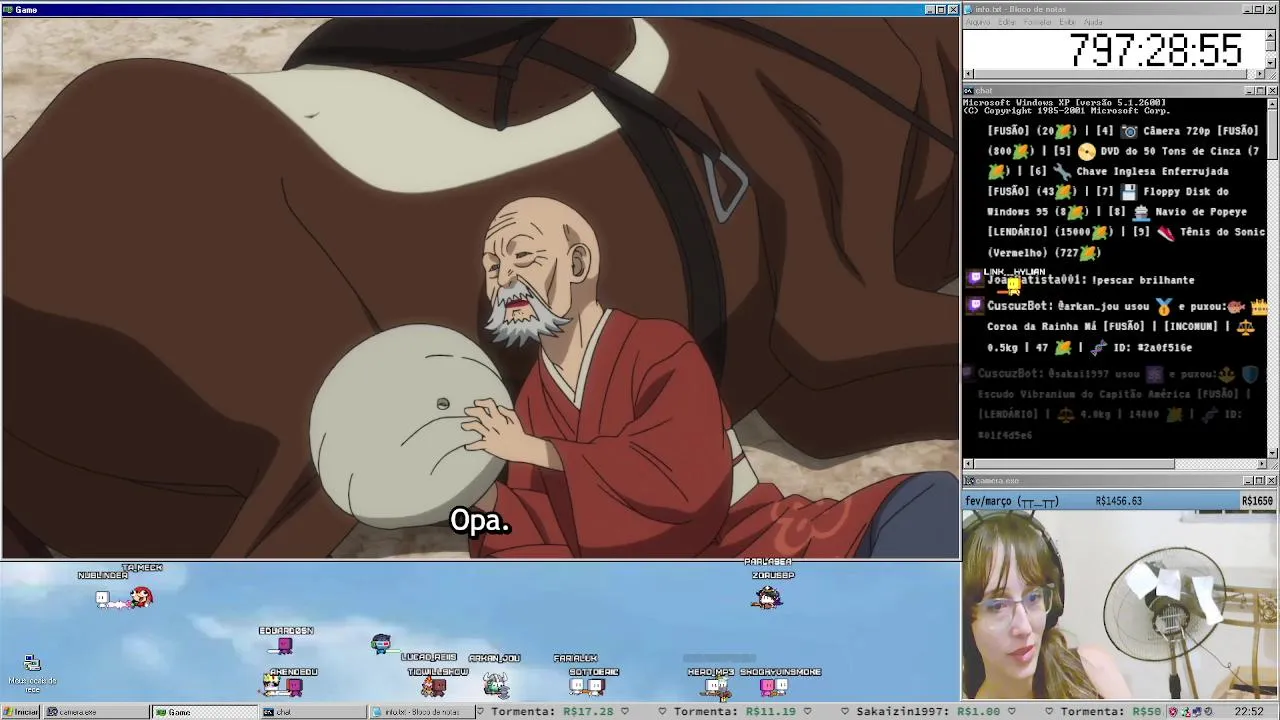Click the red shield tray icon
Screen dimensions: 1280x720
pos(1174,712)
